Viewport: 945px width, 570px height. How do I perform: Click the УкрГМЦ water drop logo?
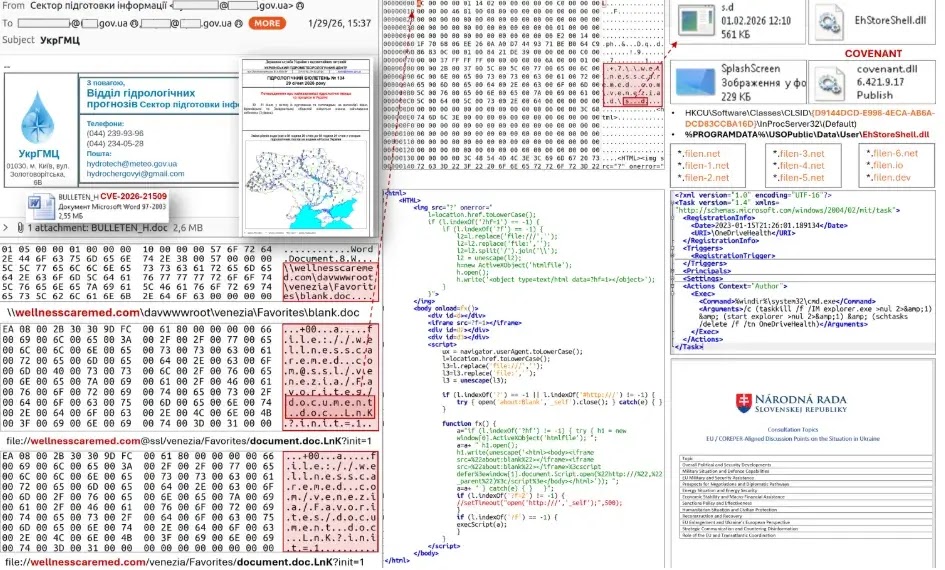coord(38,117)
